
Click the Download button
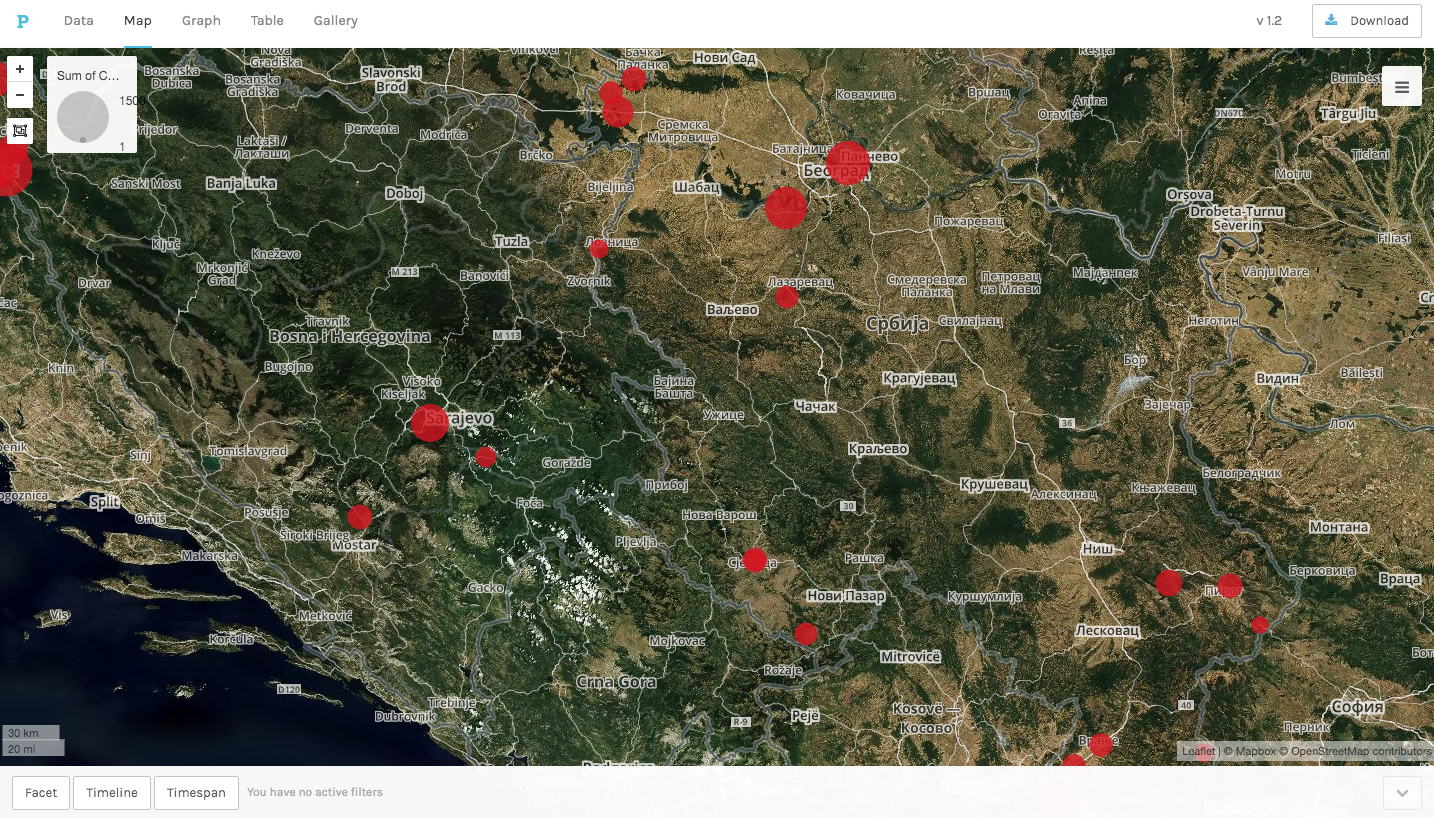[1367, 21]
